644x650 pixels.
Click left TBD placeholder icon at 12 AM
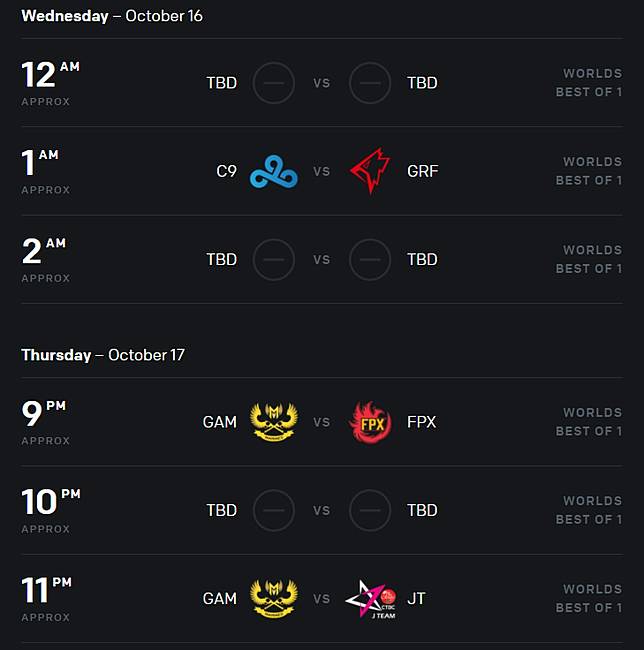pos(273,83)
